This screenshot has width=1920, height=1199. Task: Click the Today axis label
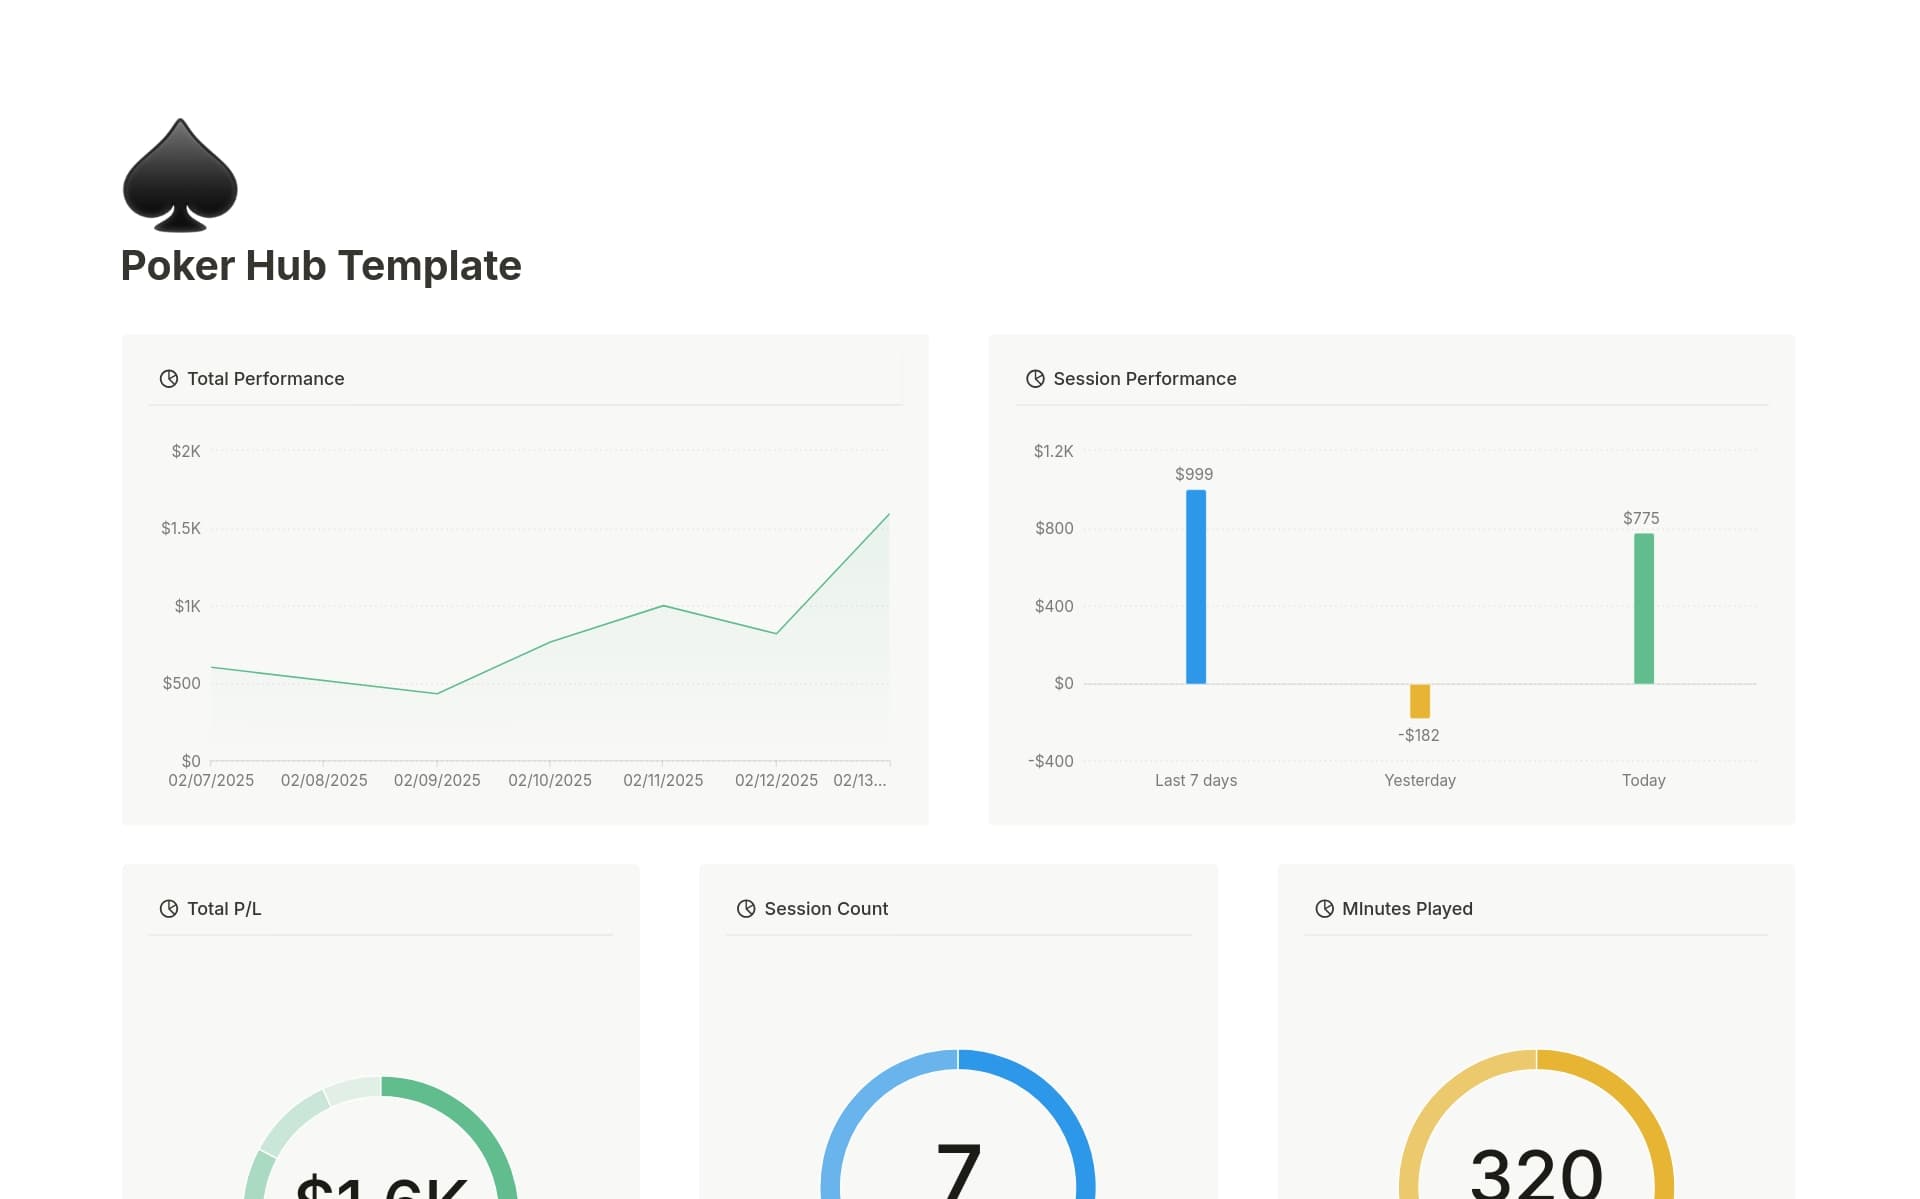tap(1643, 780)
